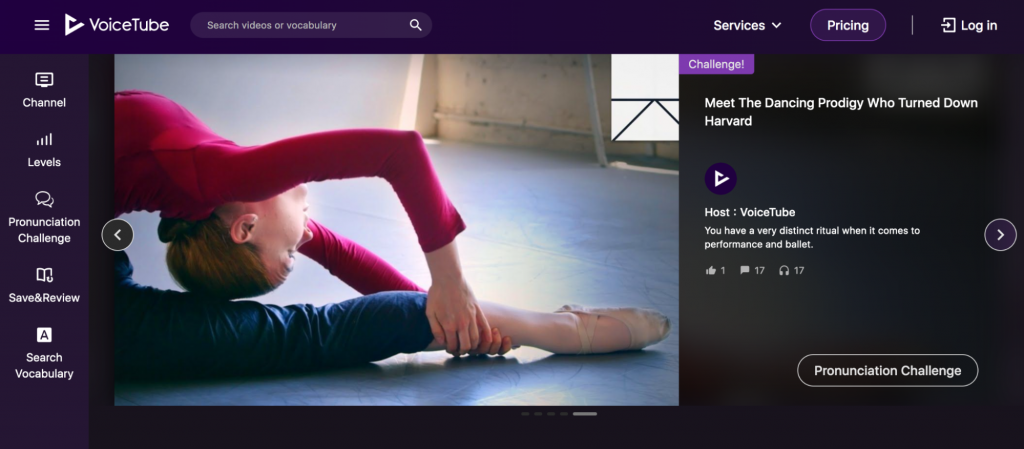The height and width of the screenshot is (449, 1024).
Task: Open Search Vocabulary from the sidebar
Action: point(44,352)
